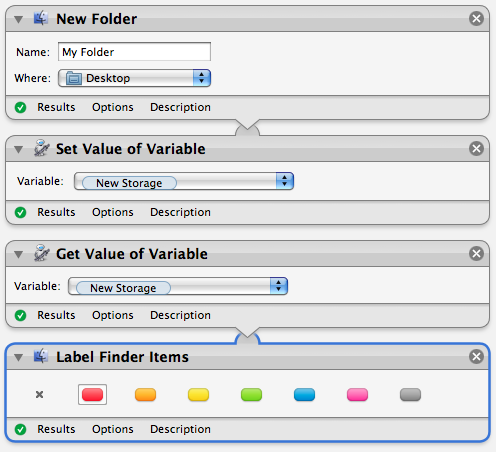Click the Automator icon beside Get Value of Variable
496x452 pixels.
(41, 253)
